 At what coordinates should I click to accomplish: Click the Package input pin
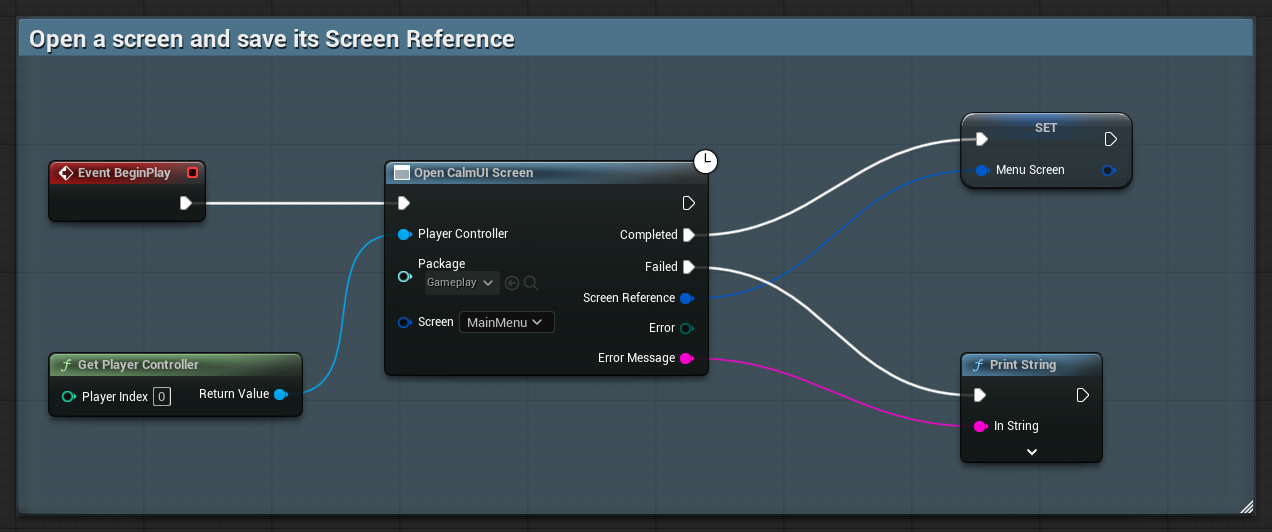click(404, 276)
